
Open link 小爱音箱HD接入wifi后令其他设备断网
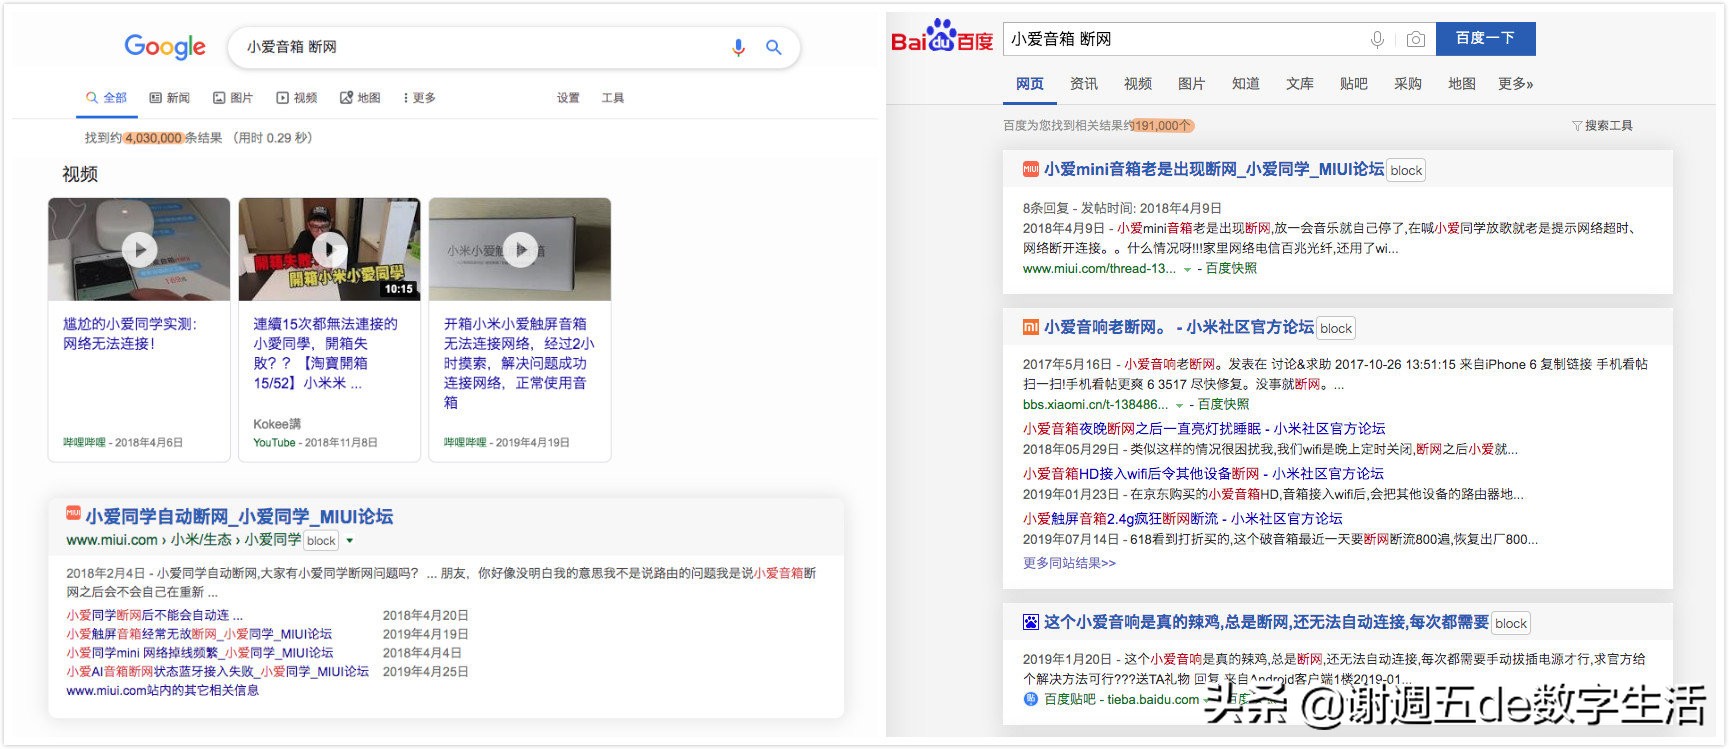(x=1203, y=474)
